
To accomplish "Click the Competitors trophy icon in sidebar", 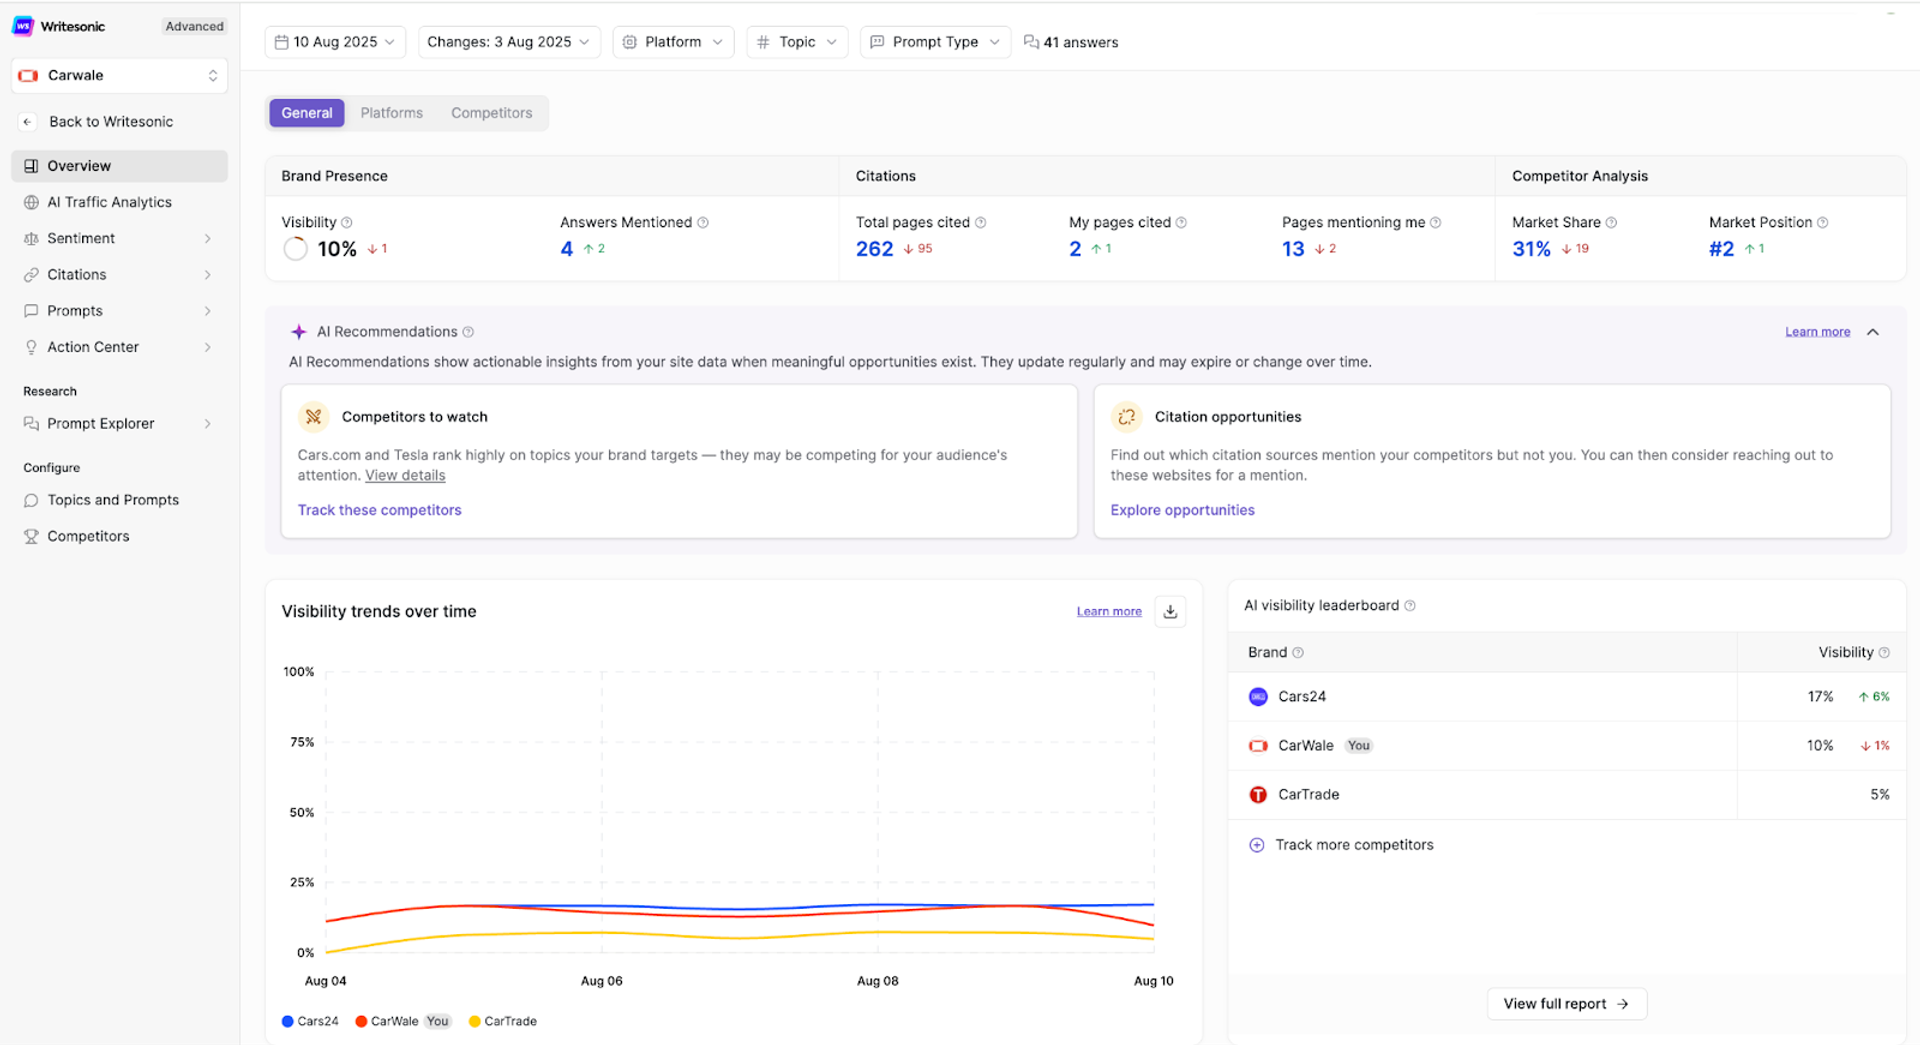I will click(31, 536).
